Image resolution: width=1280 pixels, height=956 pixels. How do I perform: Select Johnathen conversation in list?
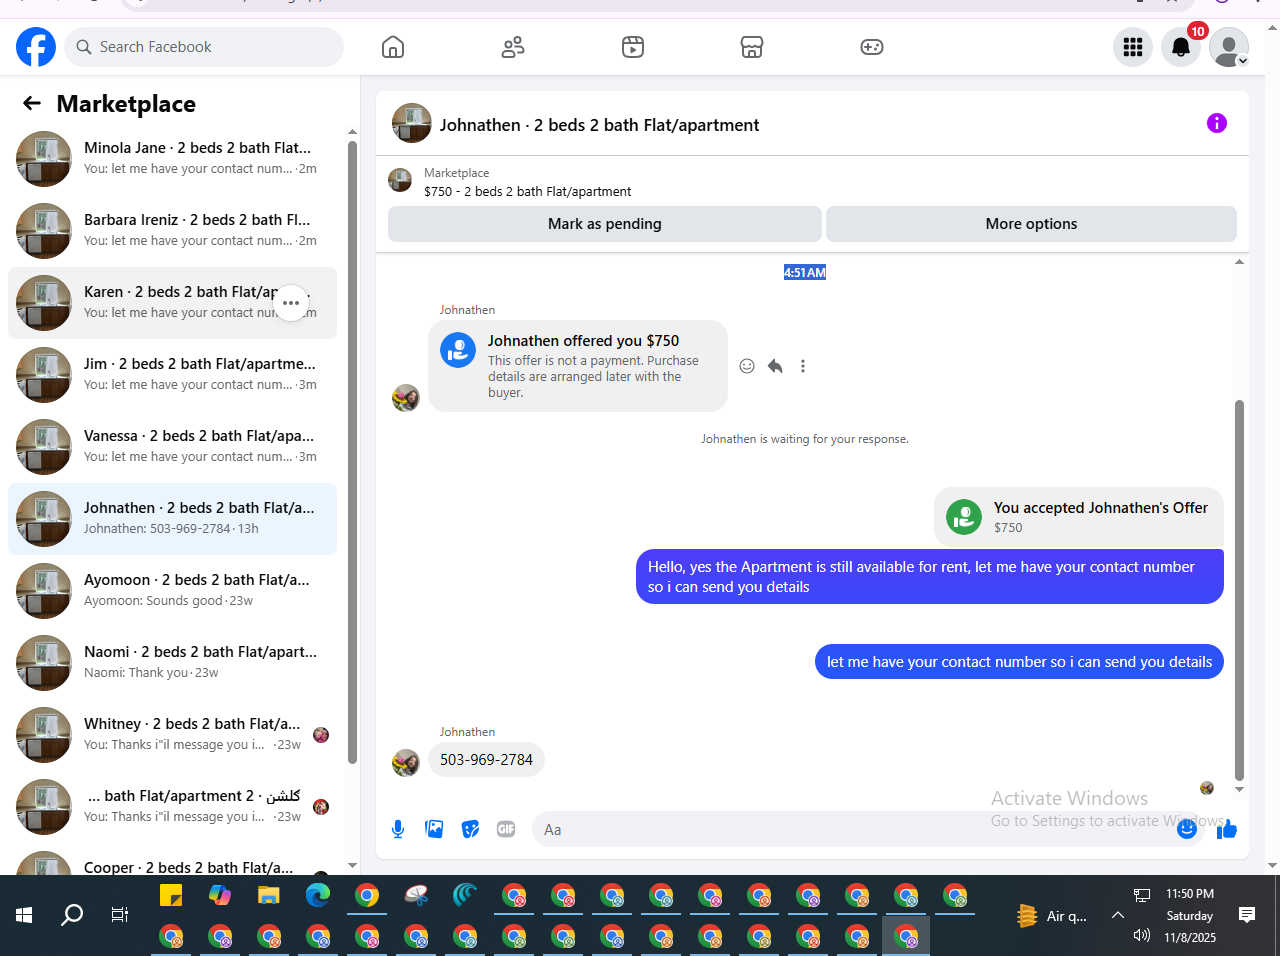pyautogui.click(x=172, y=519)
